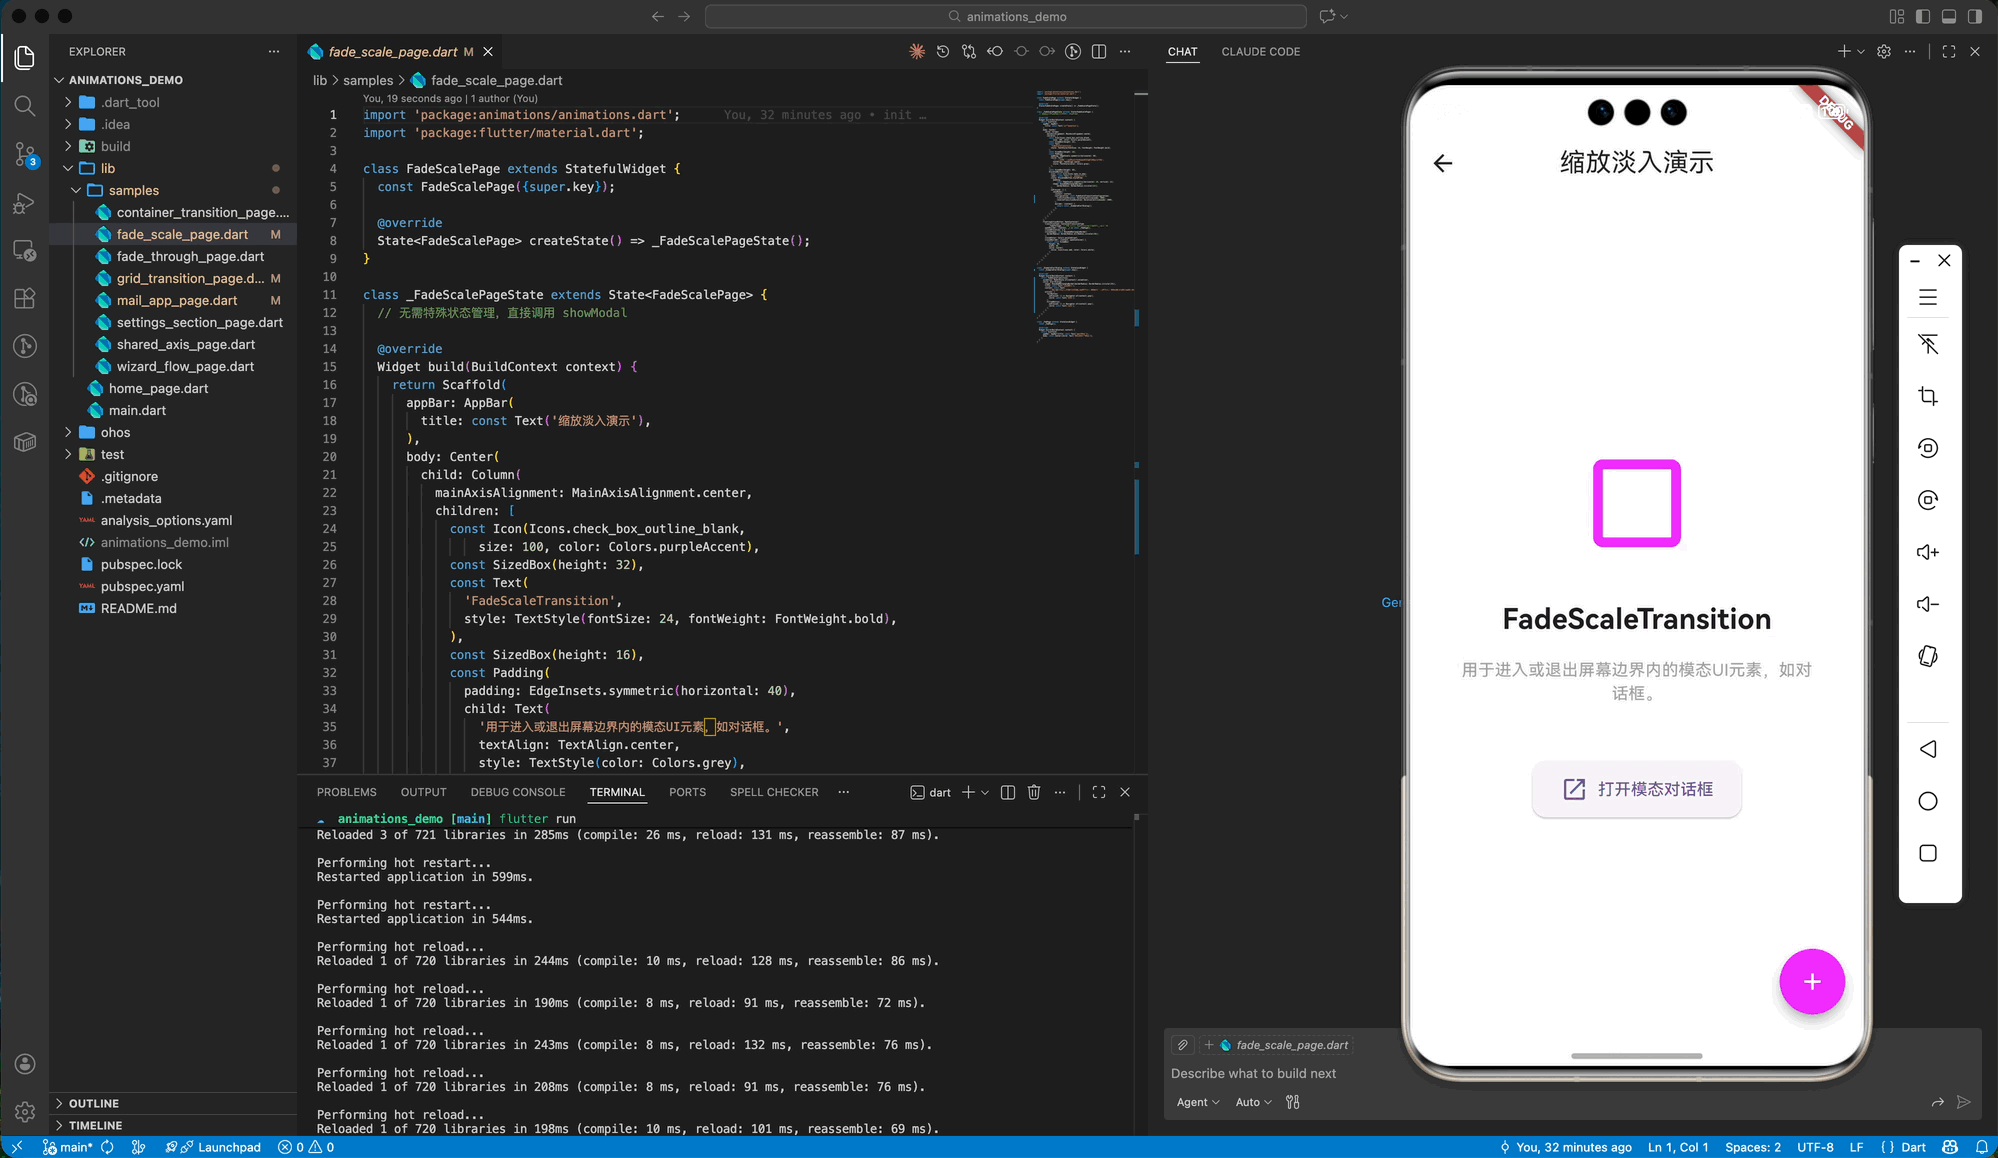The image size is (1998, 1158).
Task: Collapse the samples folder
Action: point(133,190)
